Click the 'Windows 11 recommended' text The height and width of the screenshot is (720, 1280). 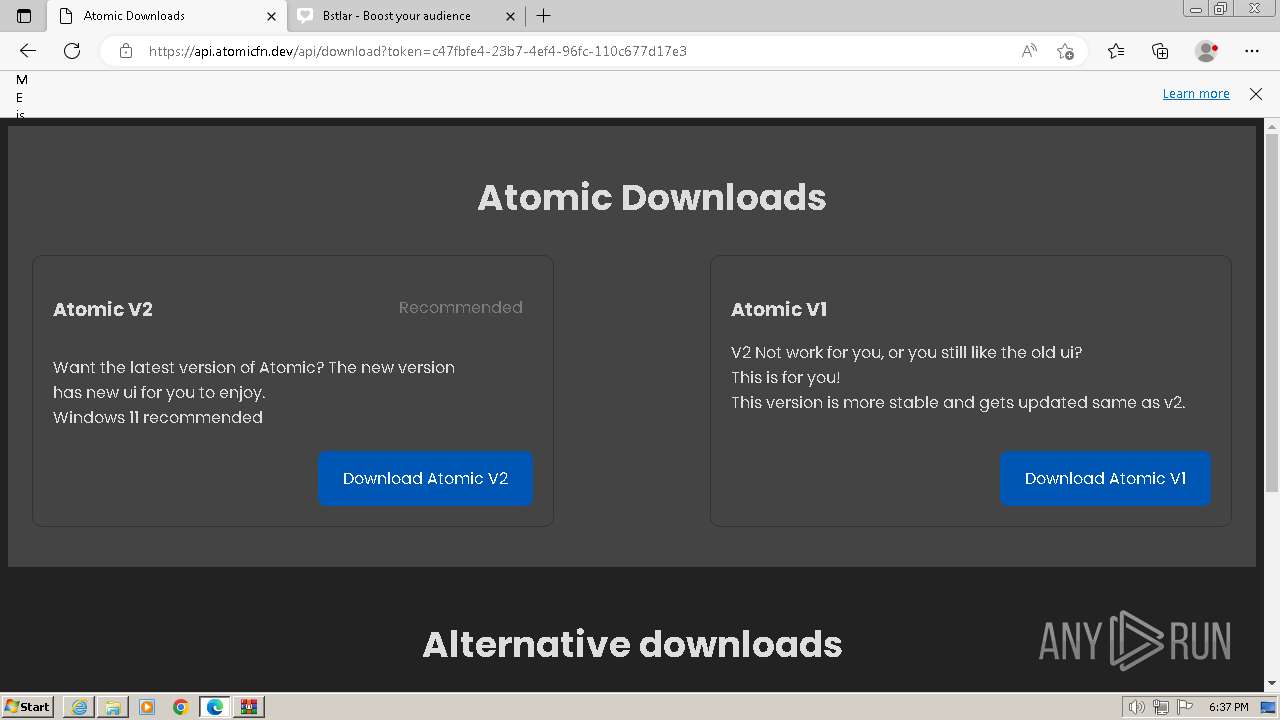click(x=158, y=417)
